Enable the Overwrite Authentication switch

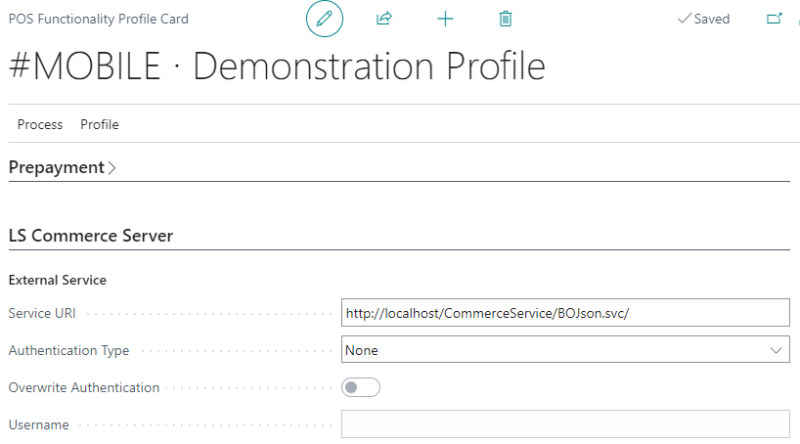point(361,387)
